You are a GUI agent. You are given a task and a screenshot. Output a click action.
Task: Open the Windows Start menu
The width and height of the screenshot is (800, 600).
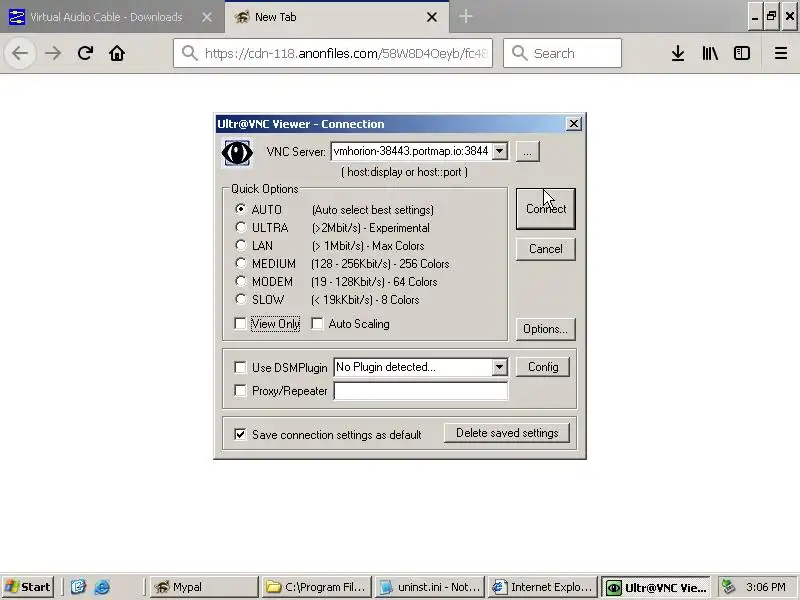[x=28, y=587]
